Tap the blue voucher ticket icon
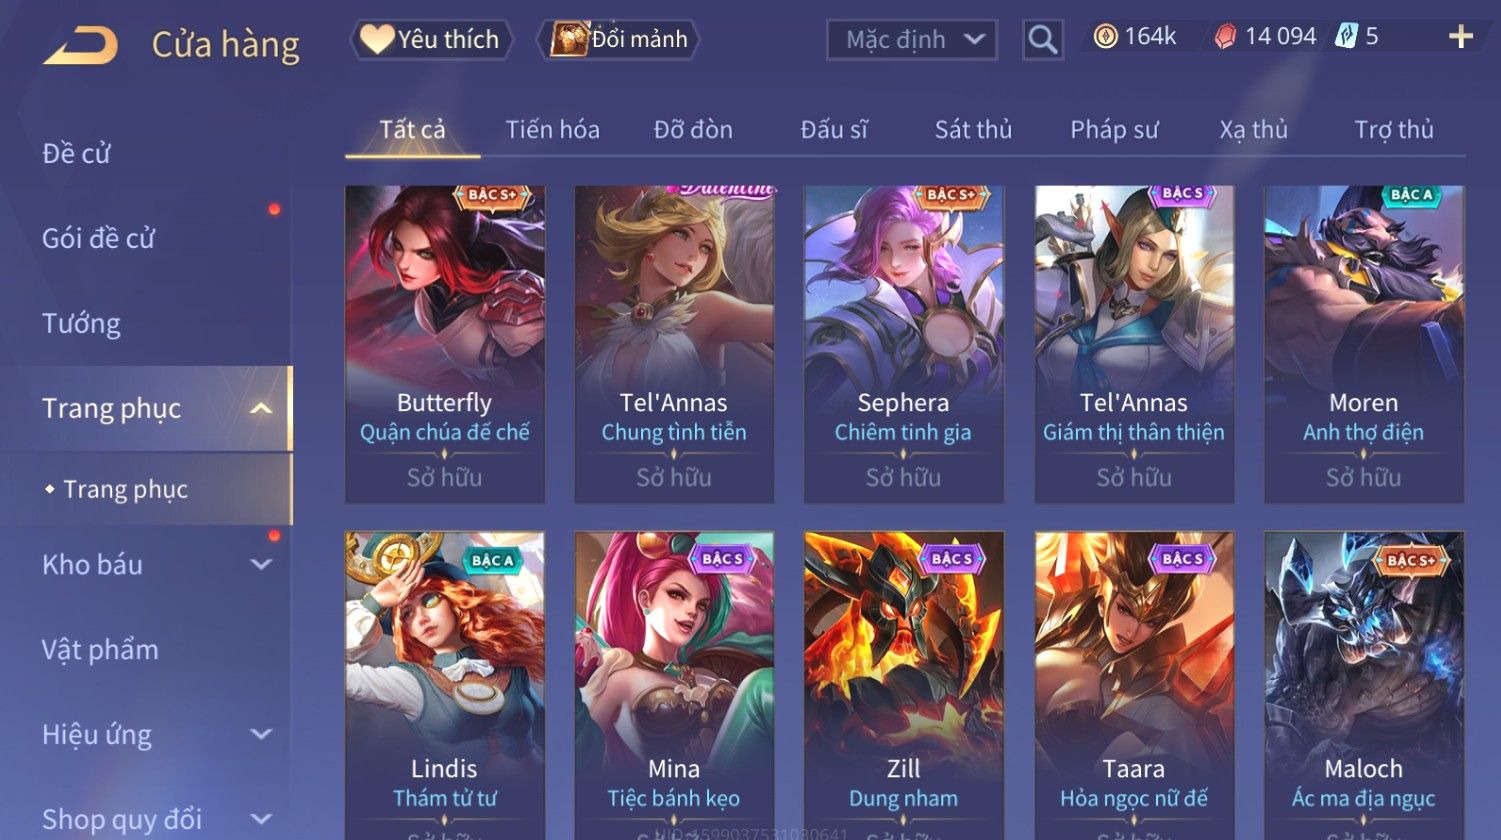This screenshot has height=840, width=1501. [1346, 37]
